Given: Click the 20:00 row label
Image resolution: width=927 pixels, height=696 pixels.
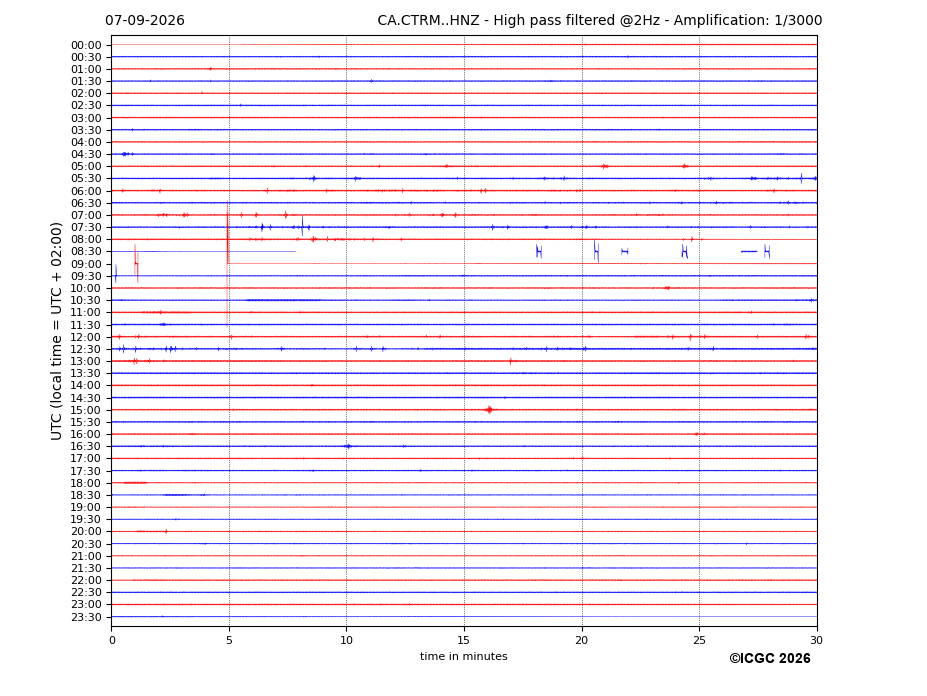Looking at the screenshot, I should 86,532.
